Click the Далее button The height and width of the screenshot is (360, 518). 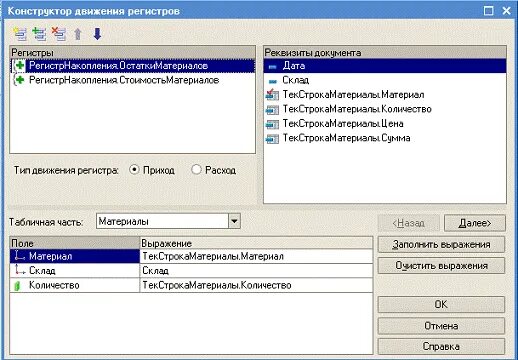[475, 223]
